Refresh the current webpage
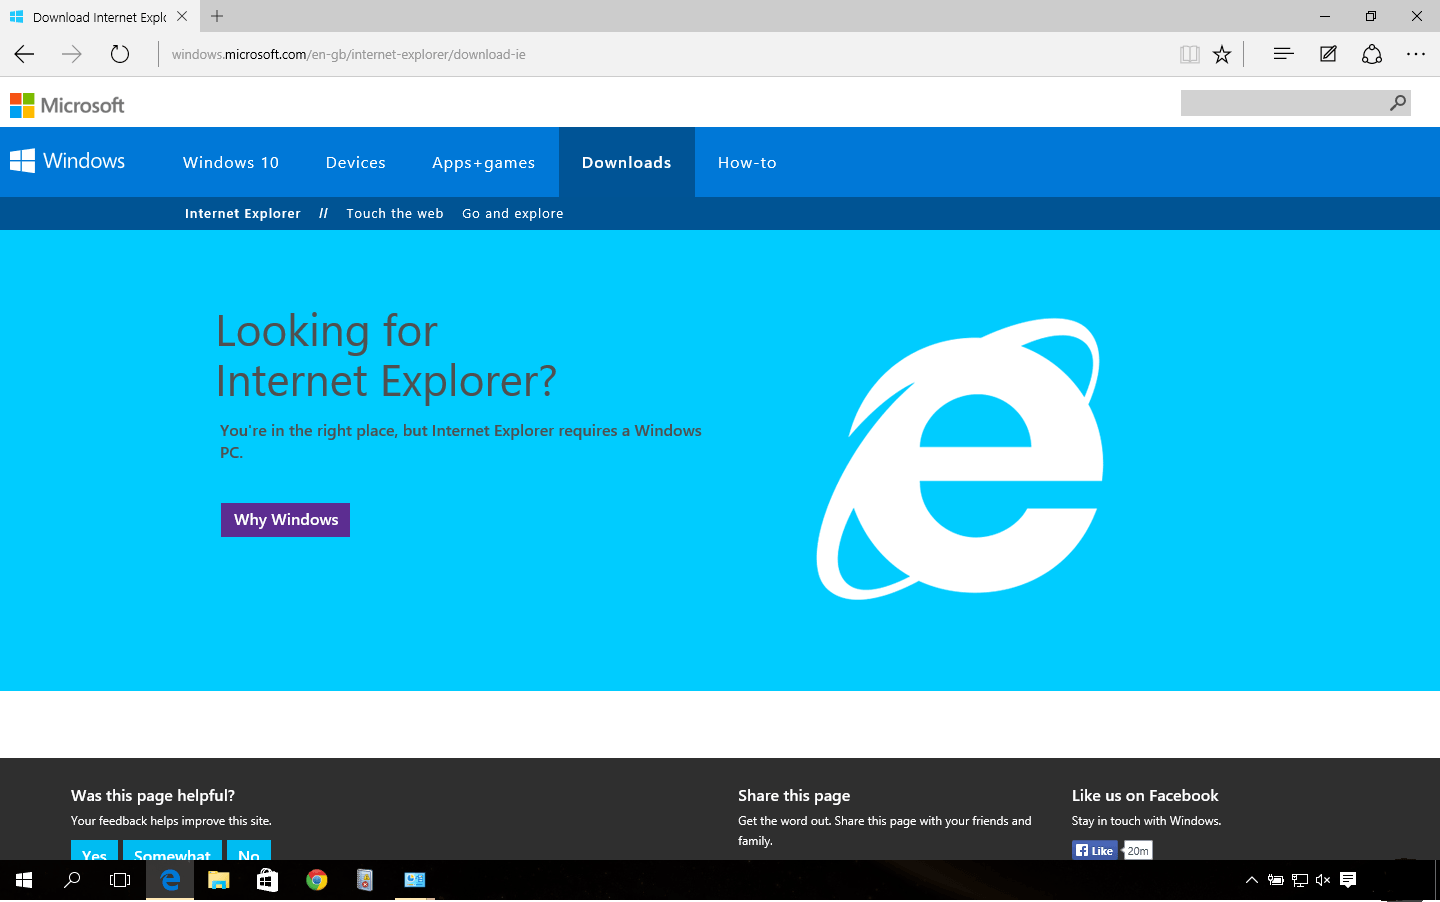Viewport: 1440px width, 902px height. 120,54
